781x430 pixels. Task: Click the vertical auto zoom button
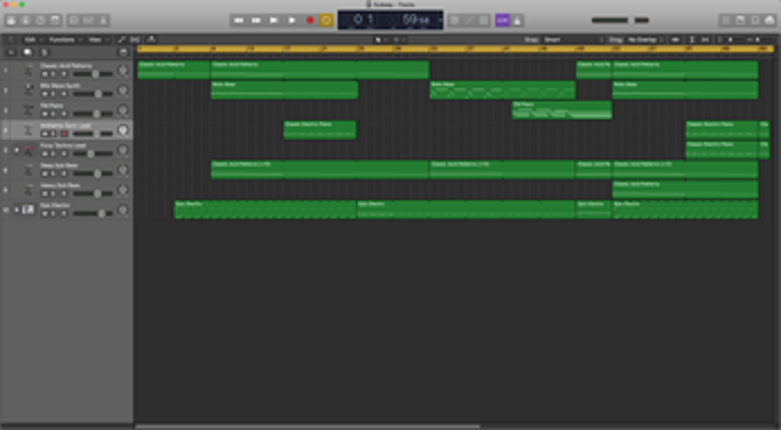(692, 40)
